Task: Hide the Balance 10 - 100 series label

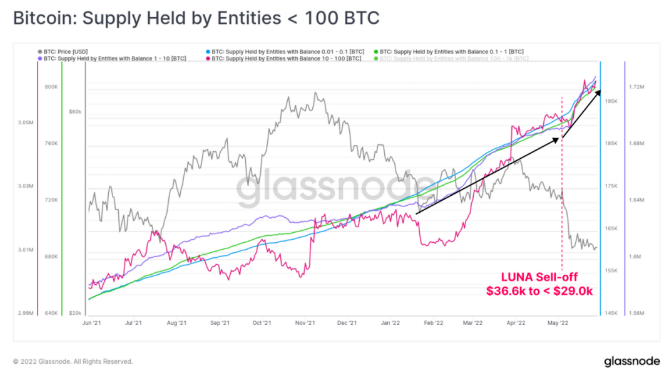Action: [286, 59]
